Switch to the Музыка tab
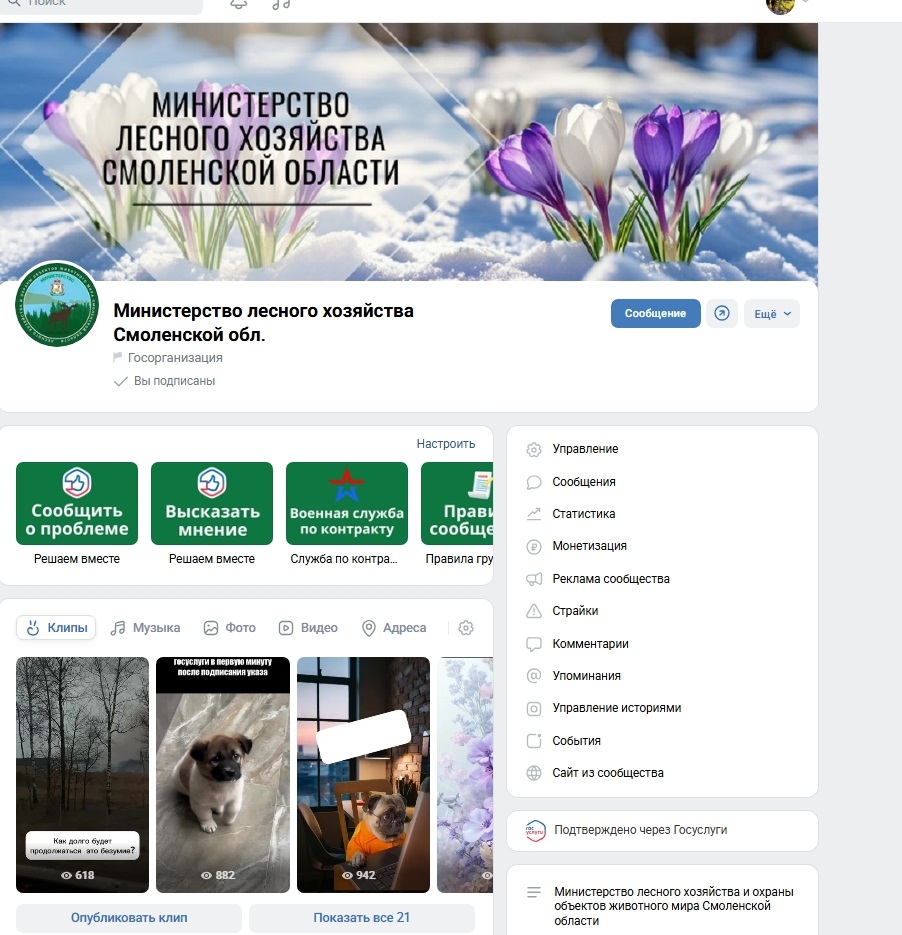This screenshot has height=935, width=902. 145,628
